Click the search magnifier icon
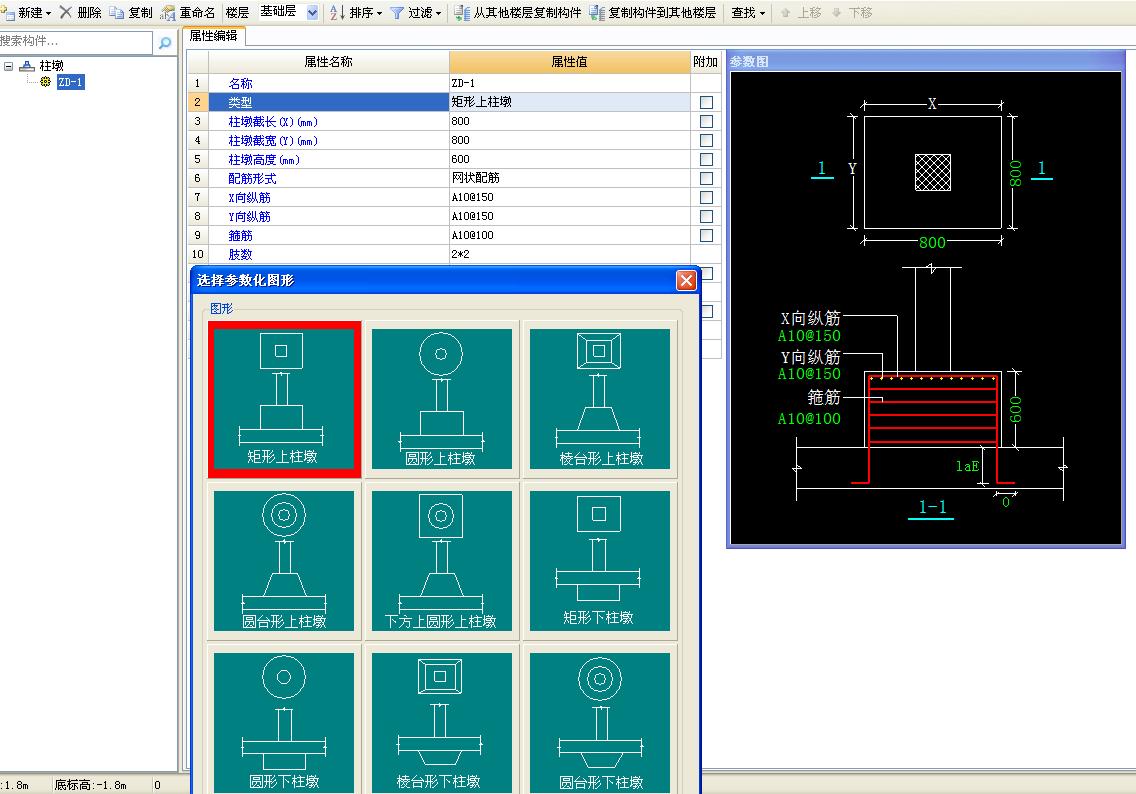Image resolution: width=1136 pixels, height=794 pixels. (165, 43)
